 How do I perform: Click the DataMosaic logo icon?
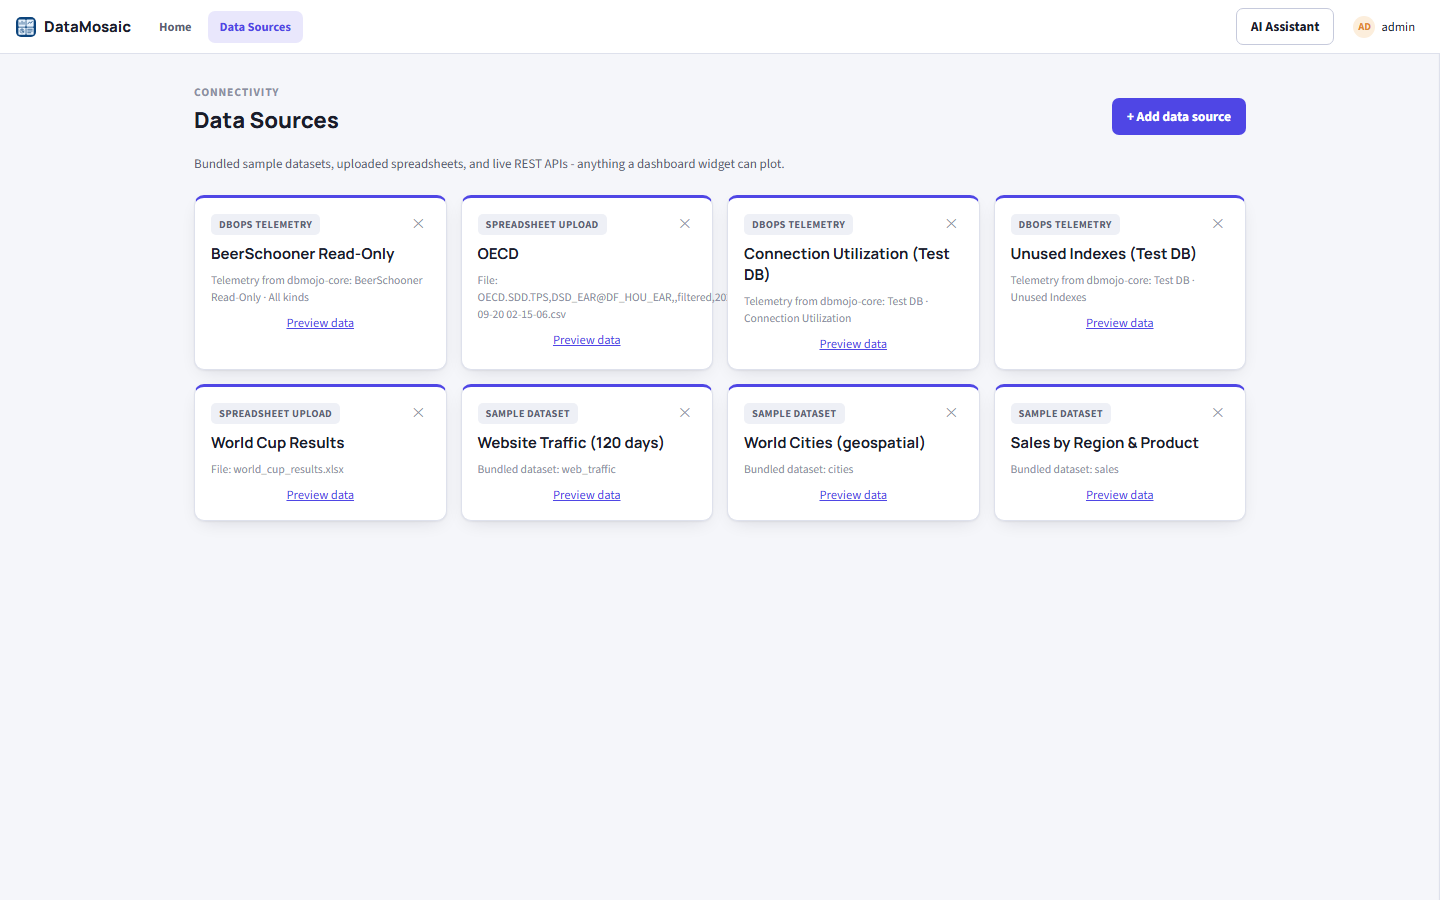[26, 27]
